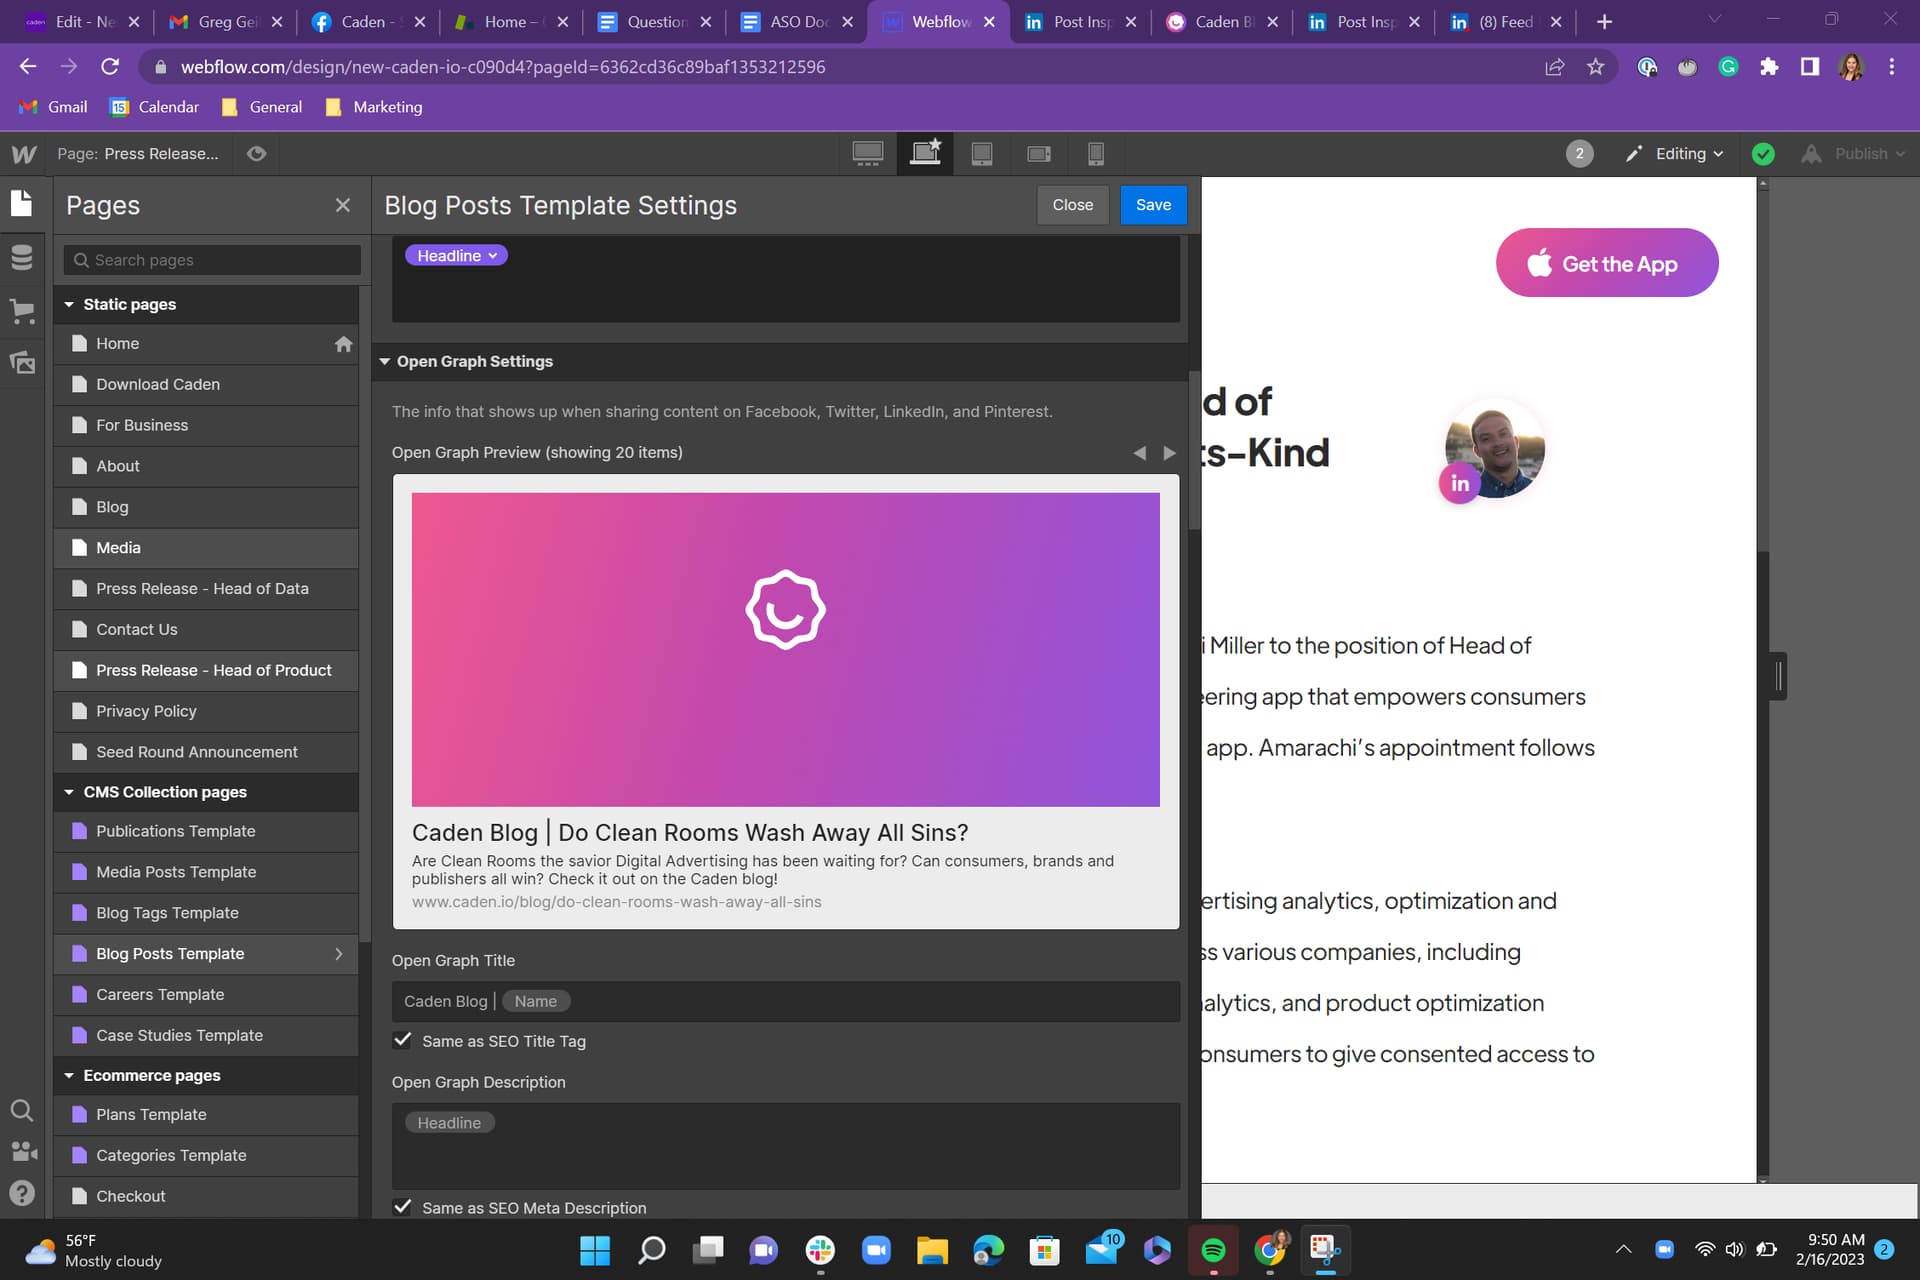This screenshot has height=1280, width=1920.
Task: Click the Save button
Action: [x=1153, y=205]
